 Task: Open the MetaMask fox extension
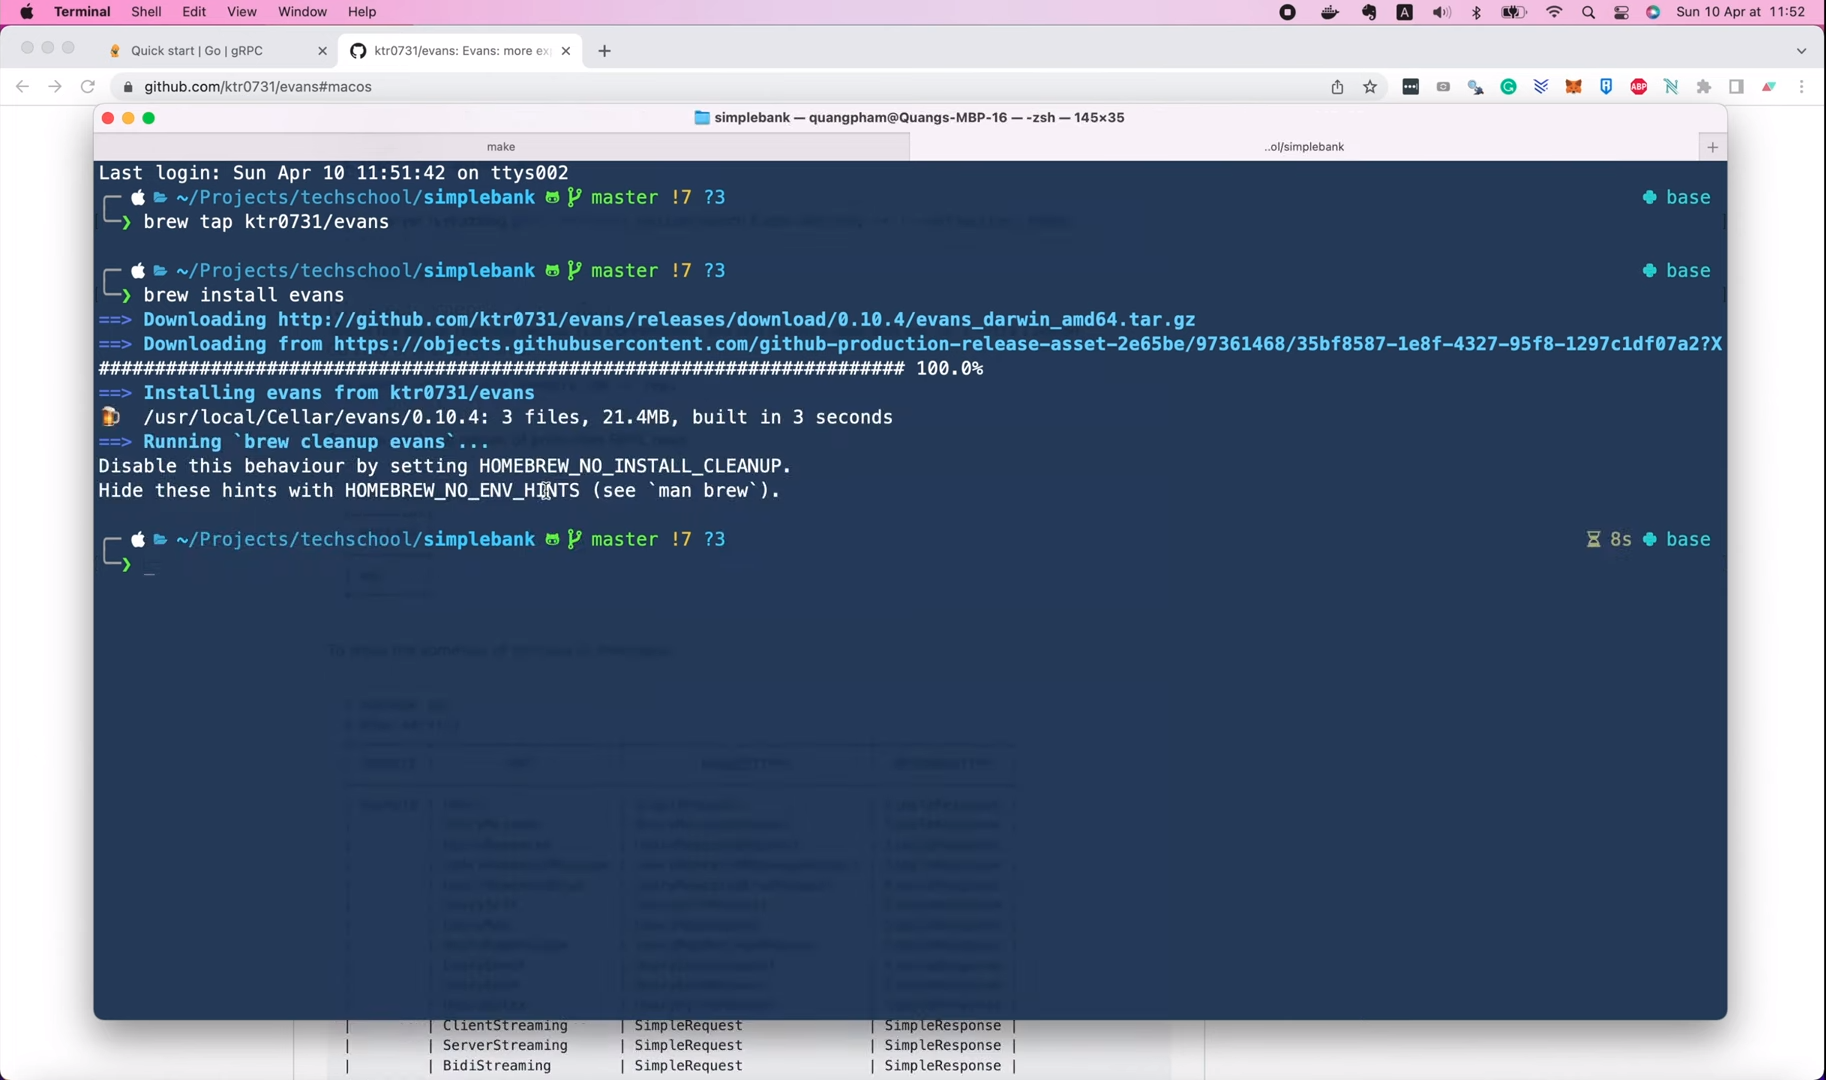(x=1573, y=87)
